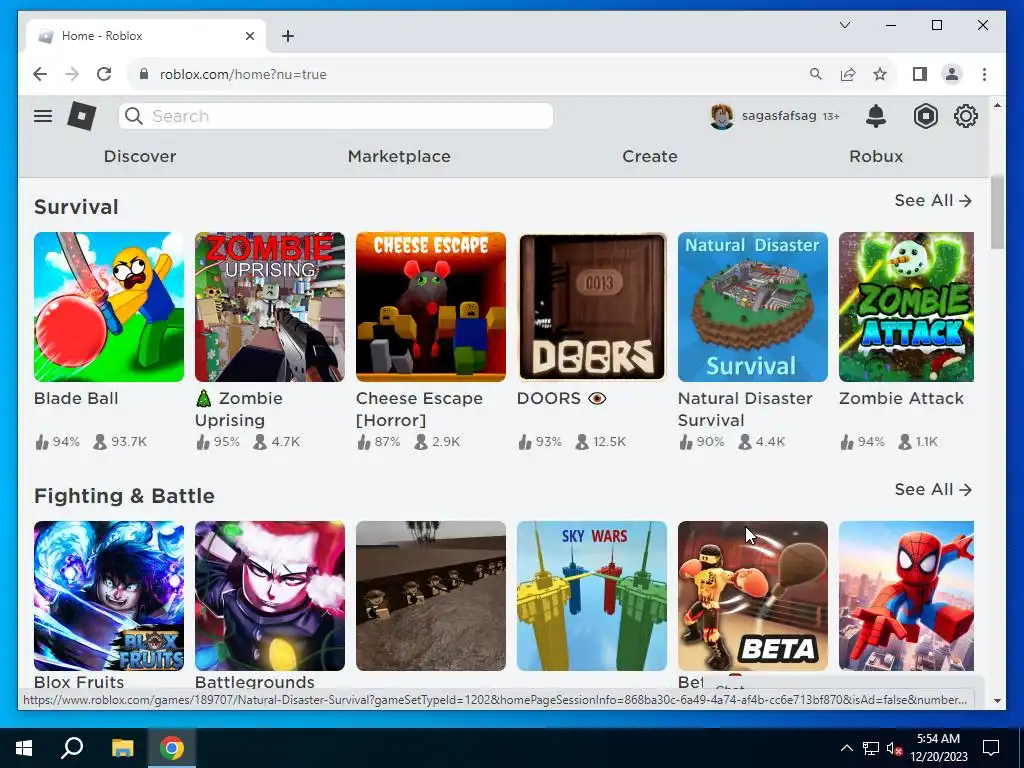Show hidden system tray icons
The image size is (1024, 768).
pyautogui.click(x=846, y=748)
